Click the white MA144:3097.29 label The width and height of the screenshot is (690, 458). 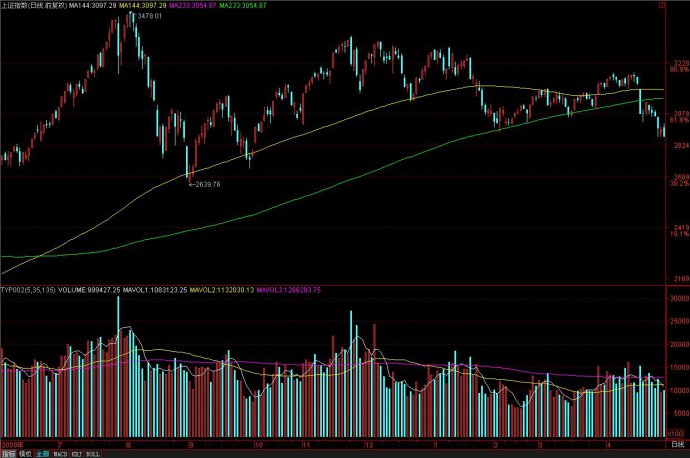point(93,5)
